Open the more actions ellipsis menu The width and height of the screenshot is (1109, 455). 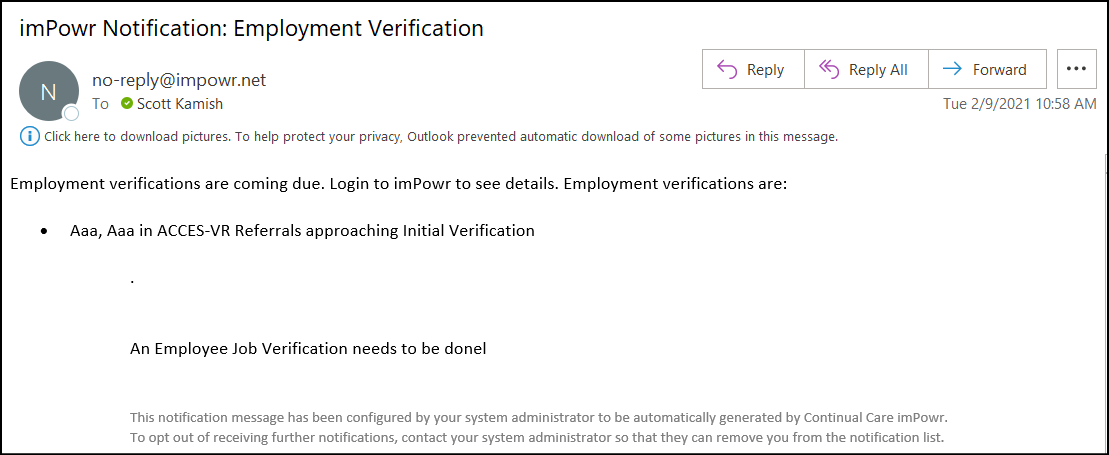[x=1076, y=69]
